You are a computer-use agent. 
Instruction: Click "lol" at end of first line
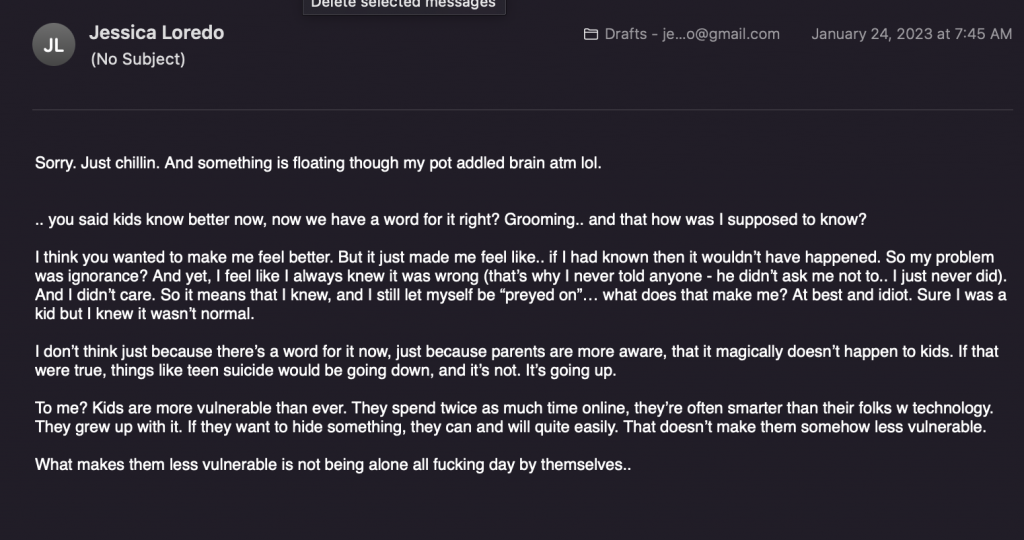point(591,163)
